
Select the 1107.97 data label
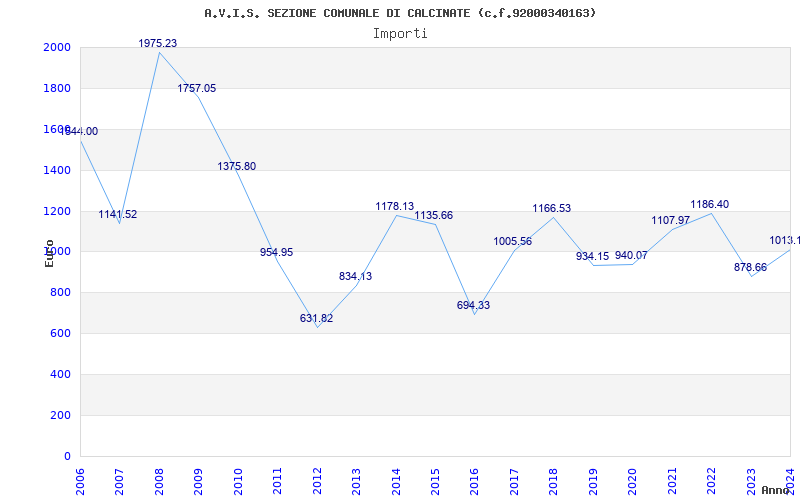670,220
